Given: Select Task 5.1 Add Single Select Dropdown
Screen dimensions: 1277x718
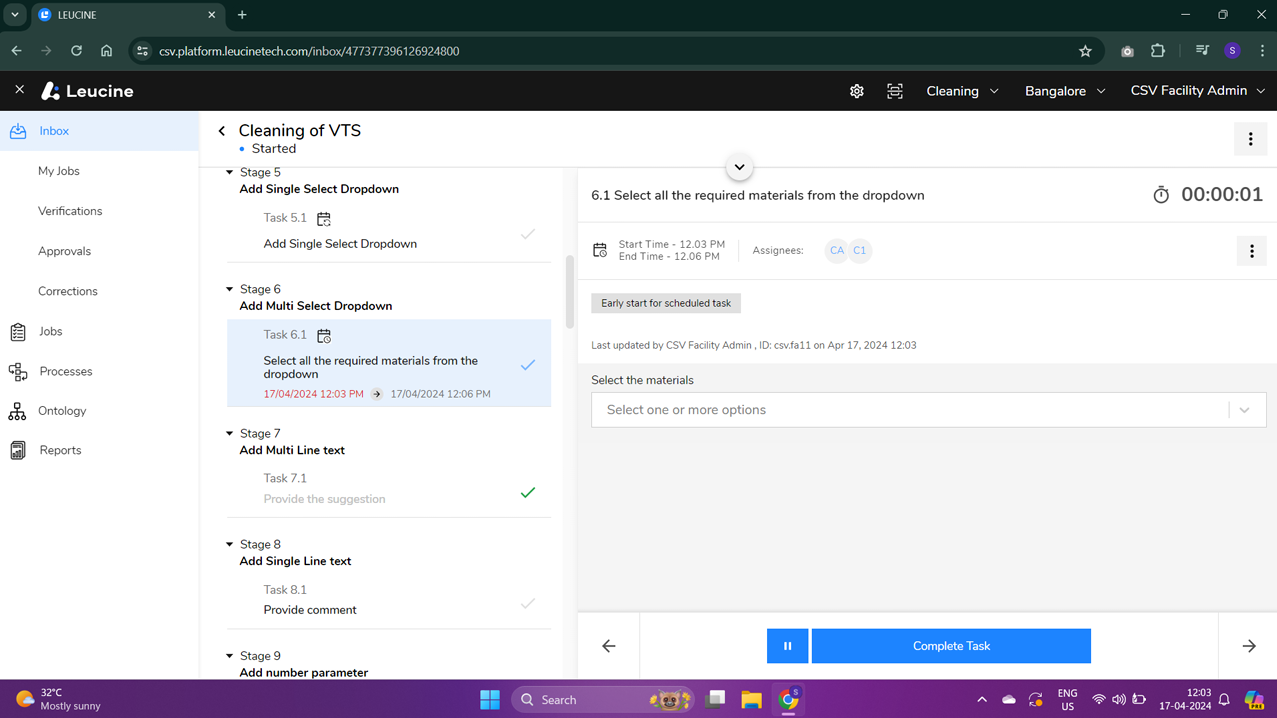Looking at the screenshot, I should click(389, 232).
